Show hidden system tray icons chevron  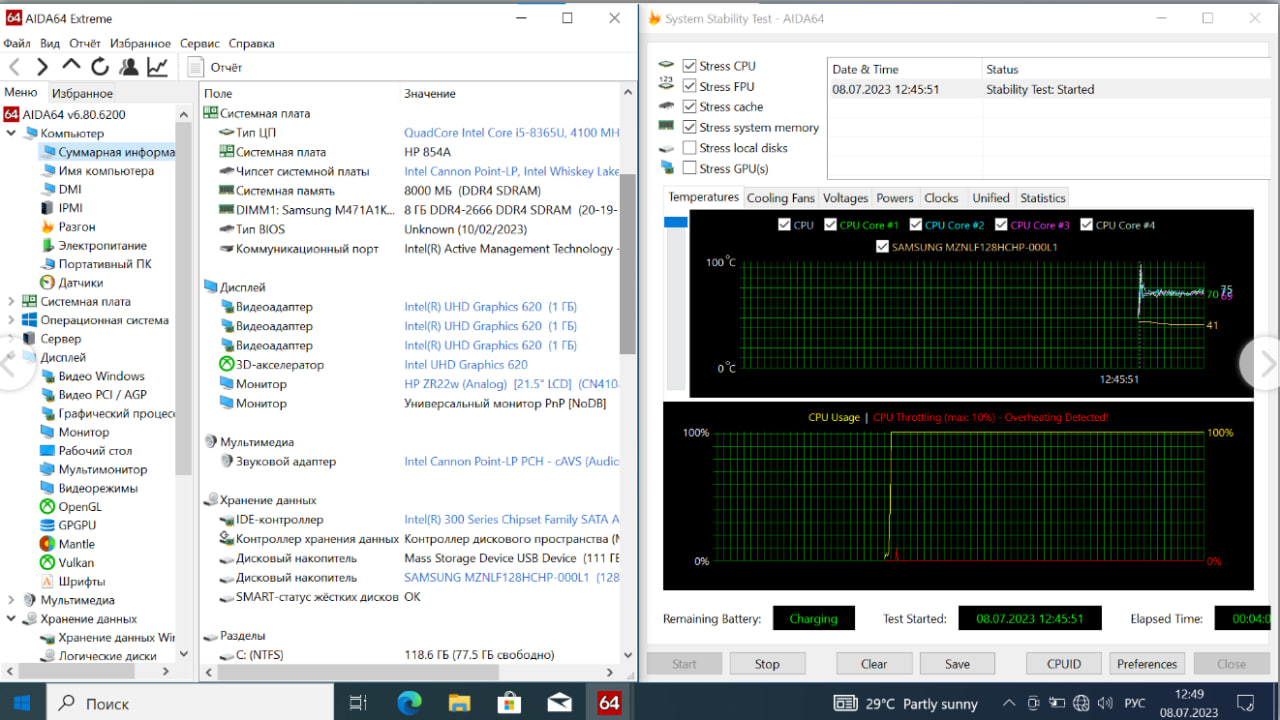coord(1009,703)
